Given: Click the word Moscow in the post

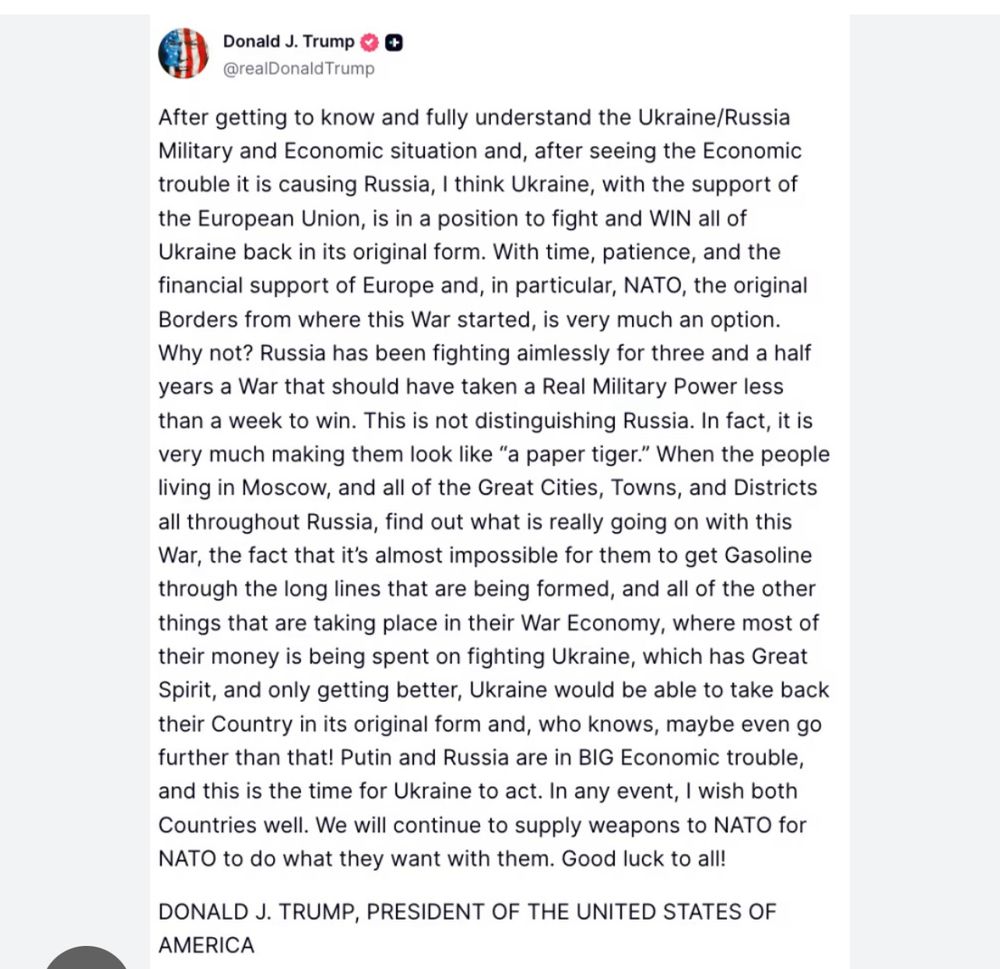Looking at the screenshot, I should 286,487.
